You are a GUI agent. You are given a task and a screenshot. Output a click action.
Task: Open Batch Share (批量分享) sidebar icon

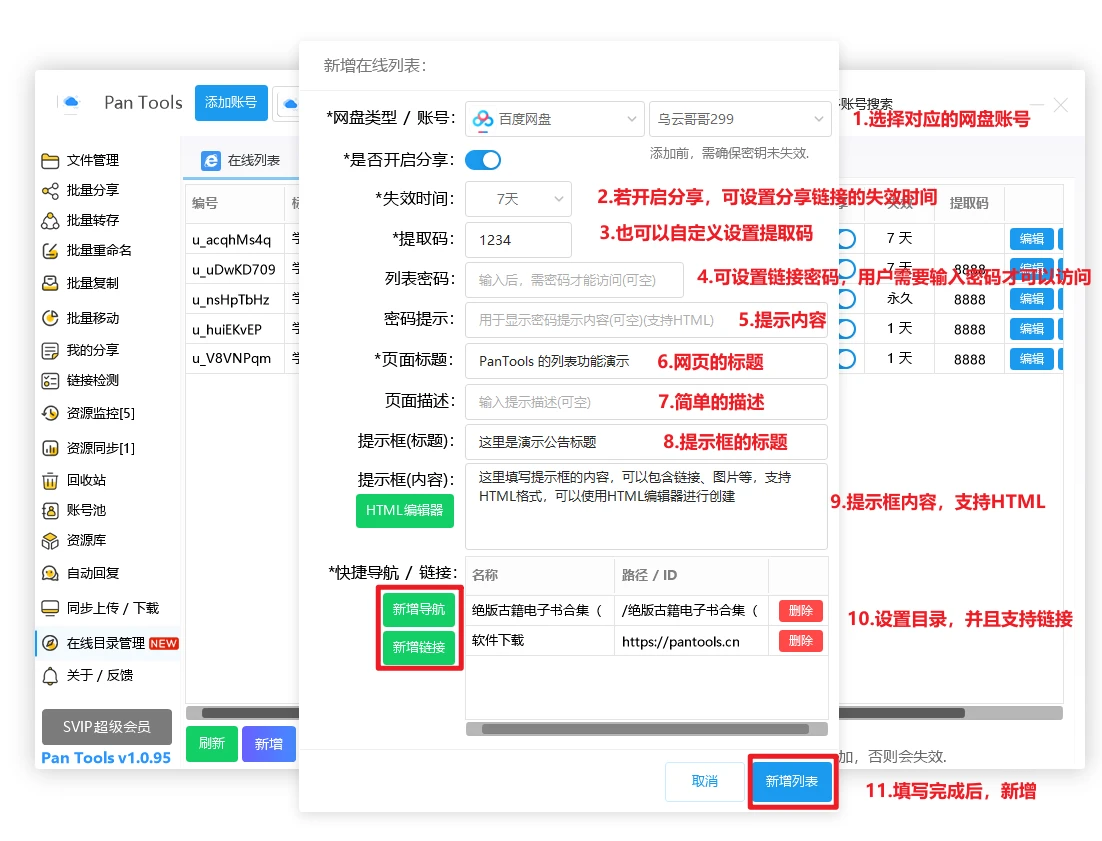pos(50,191)
